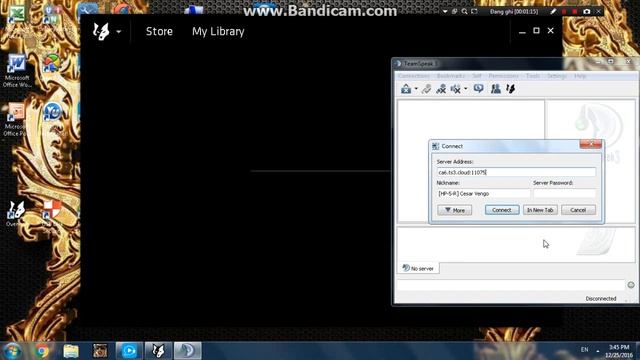Click the mute speakers toolbar icon
The height and width of the screenshot is (360, 640).
click(456, 89)
